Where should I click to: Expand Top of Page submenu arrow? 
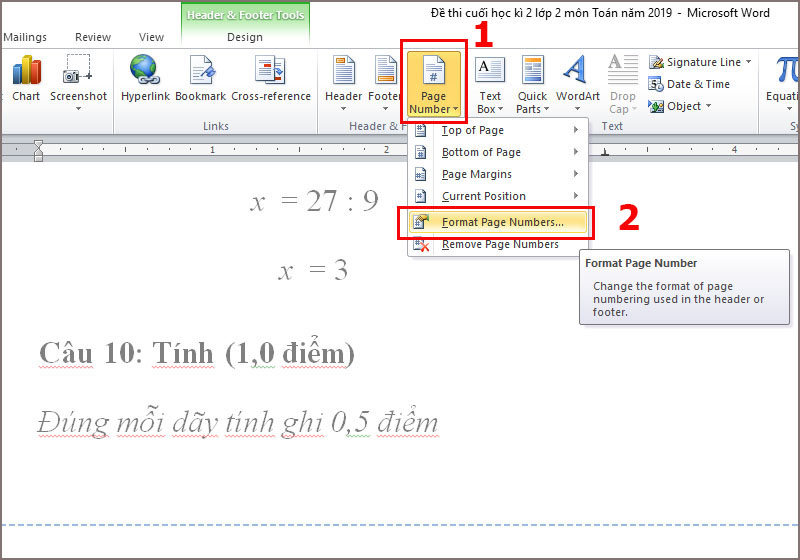pos(576,130)
